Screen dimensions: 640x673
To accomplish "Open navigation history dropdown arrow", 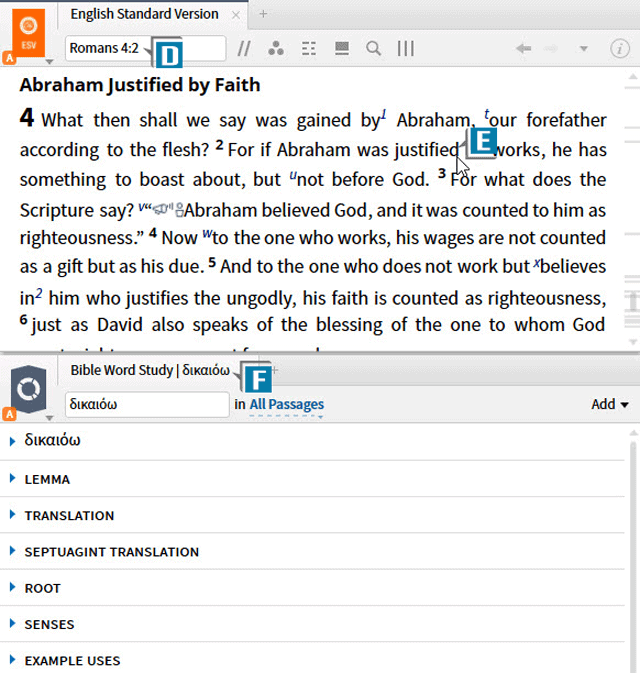I will tap(583, 49).
